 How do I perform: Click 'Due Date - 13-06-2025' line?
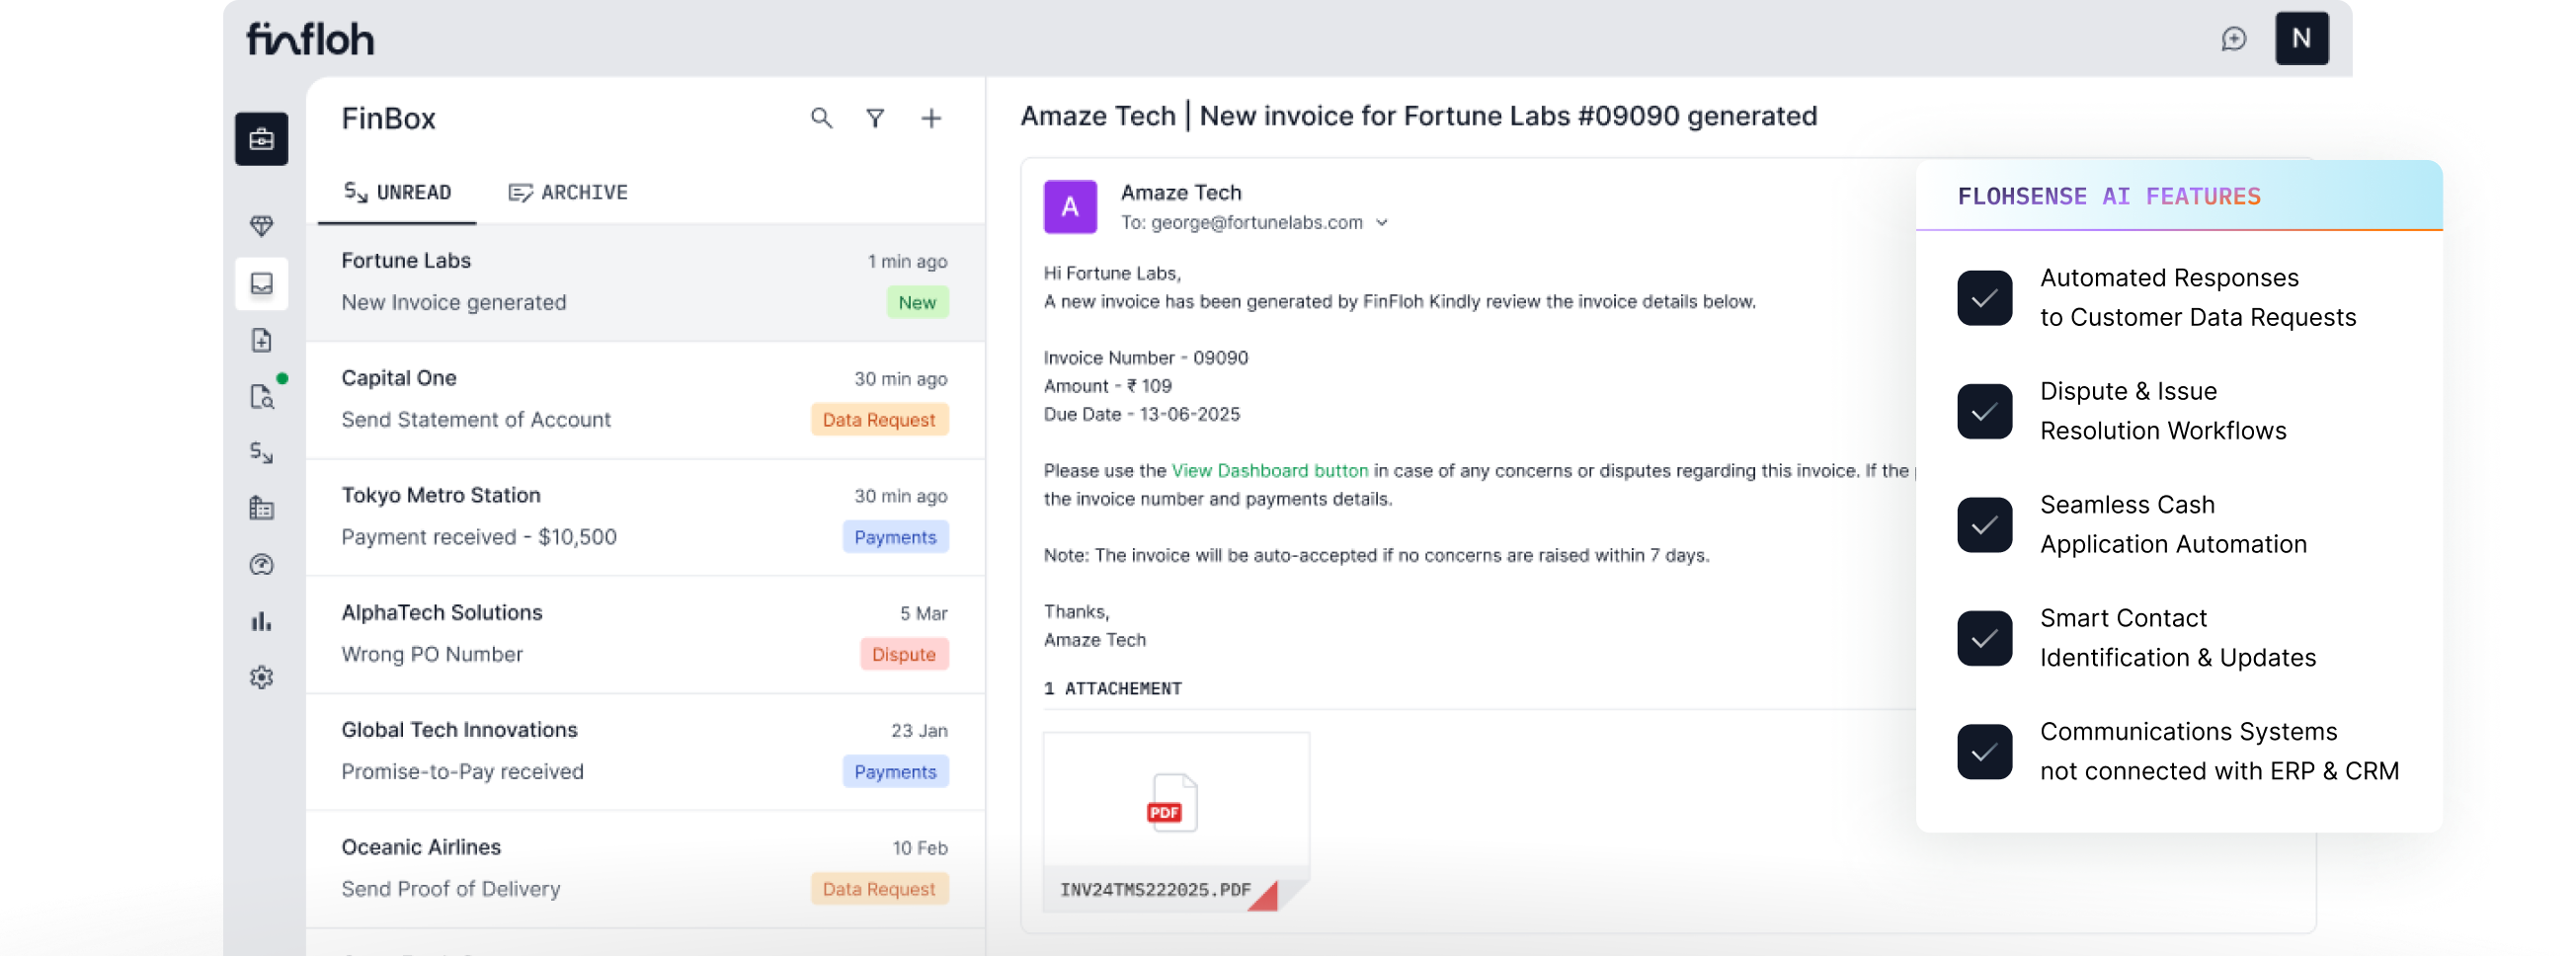[x=1142, y=414]
